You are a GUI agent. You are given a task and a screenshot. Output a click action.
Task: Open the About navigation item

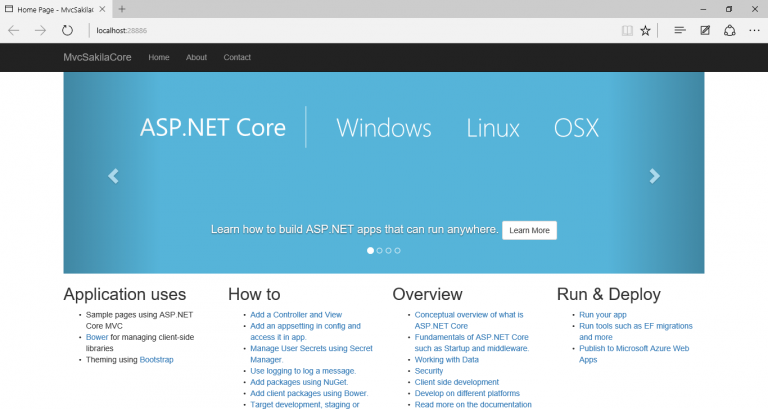196,57
